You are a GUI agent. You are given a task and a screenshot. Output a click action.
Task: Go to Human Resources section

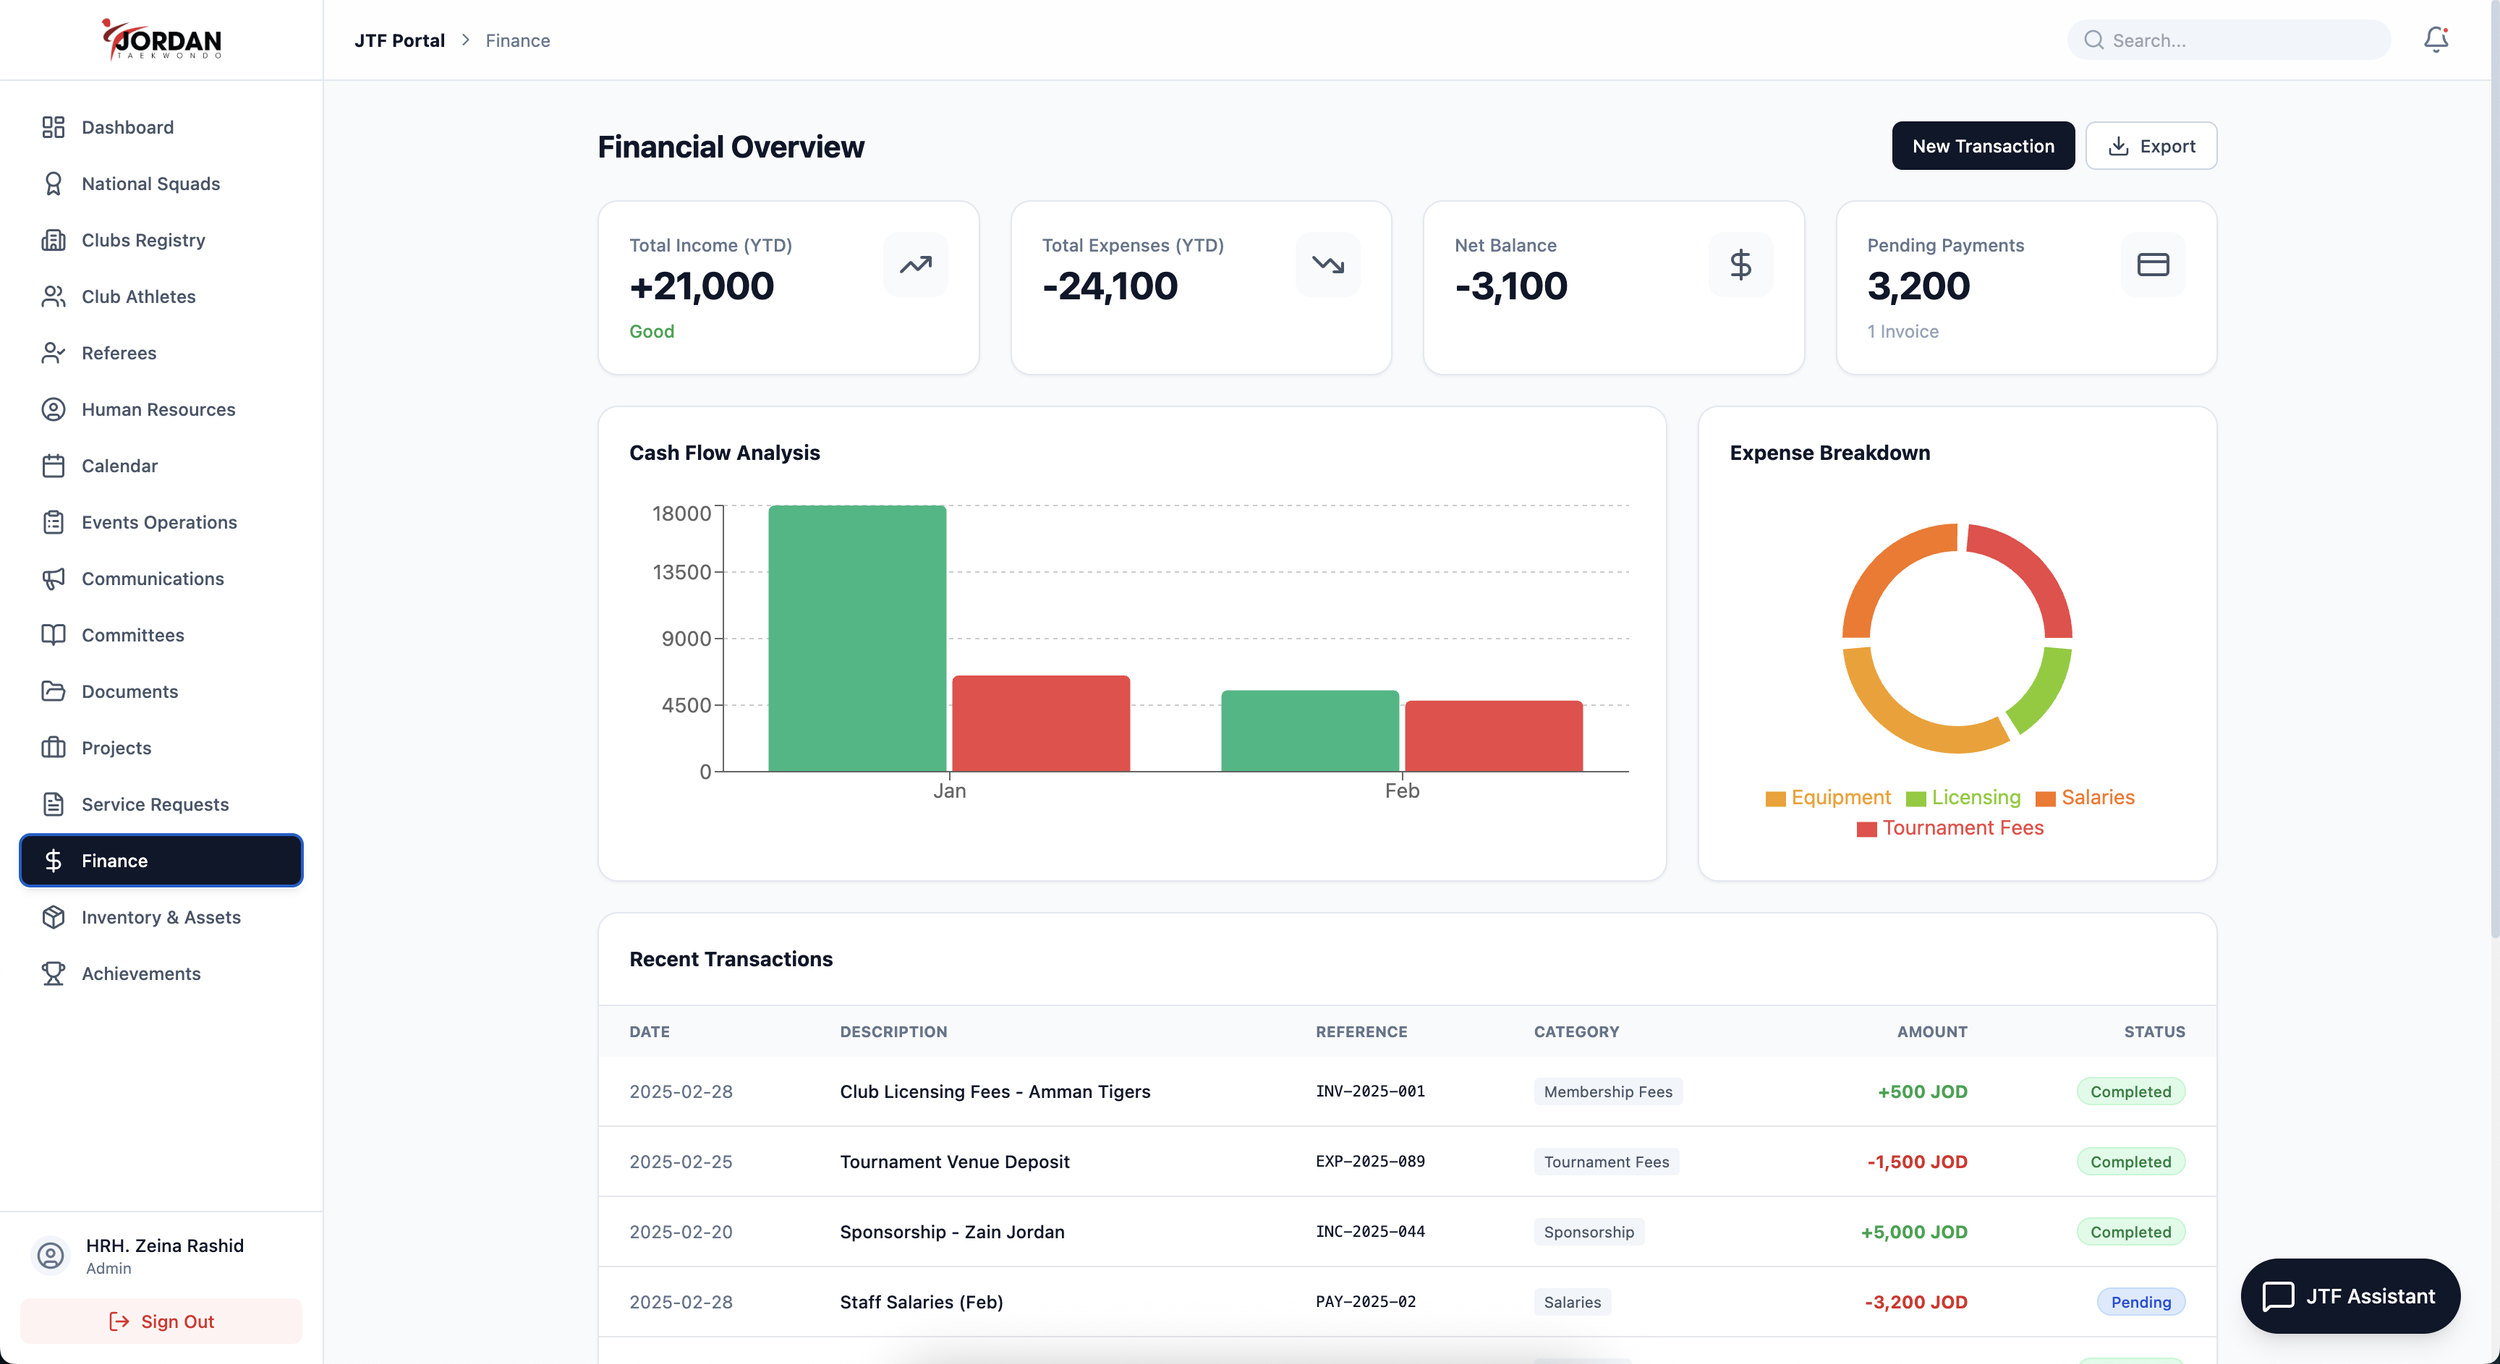click(158, 410)
